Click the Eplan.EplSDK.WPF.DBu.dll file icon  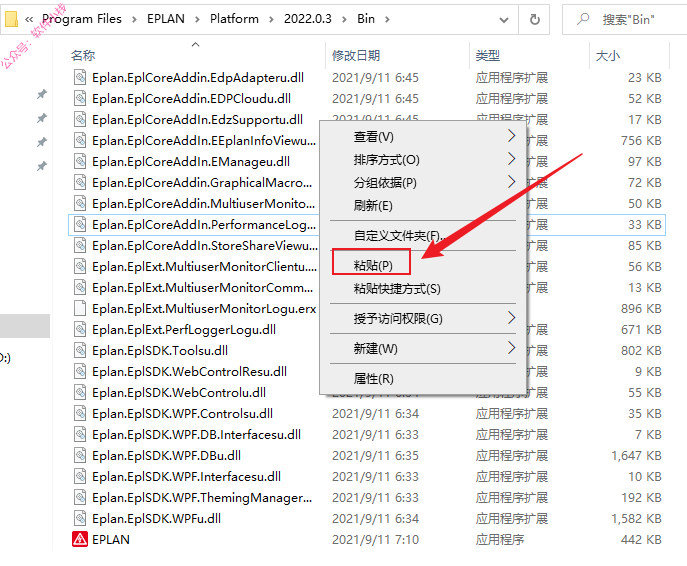[x=80, y=456]
